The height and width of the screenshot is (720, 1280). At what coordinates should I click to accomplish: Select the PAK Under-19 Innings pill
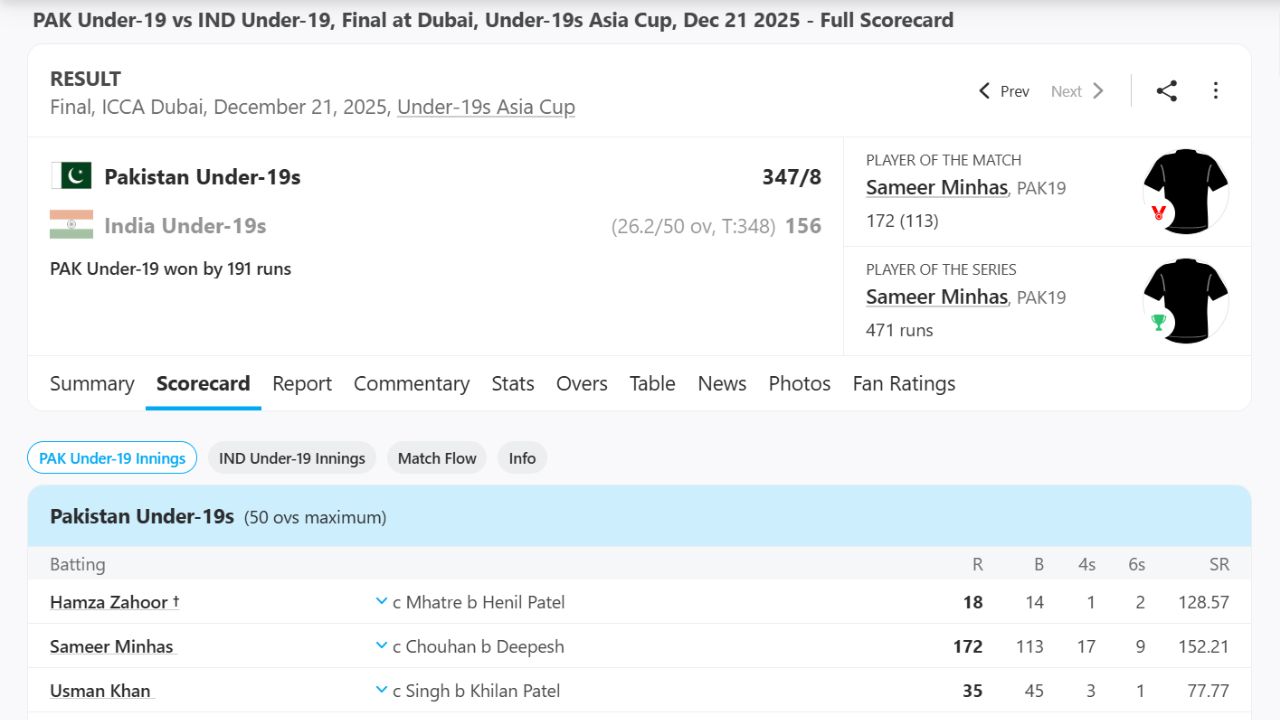point(111,457)
